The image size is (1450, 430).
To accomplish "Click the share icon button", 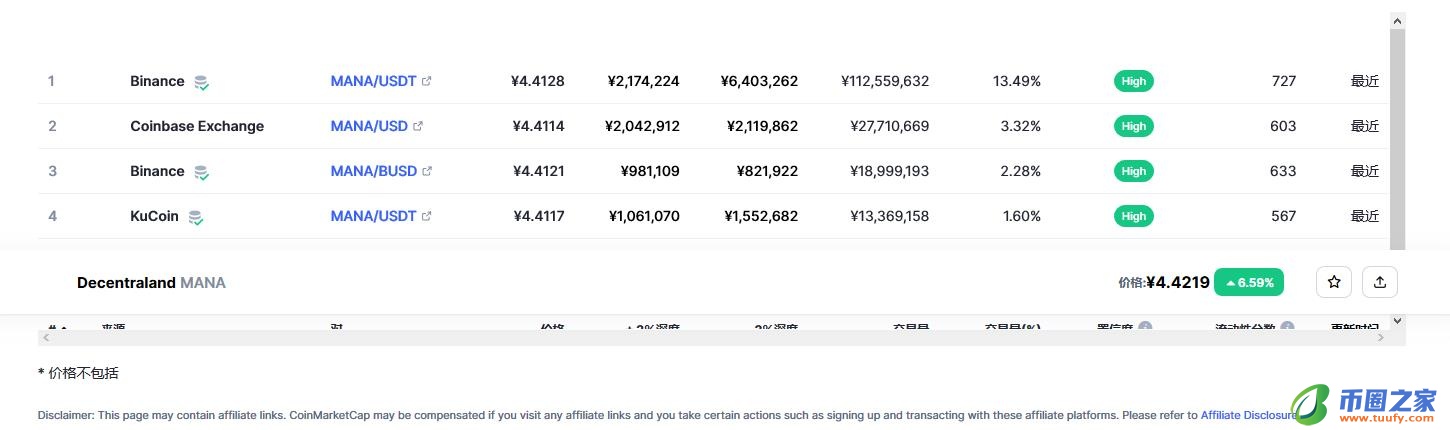I will pyautogui.click(x=1380, y=282).
